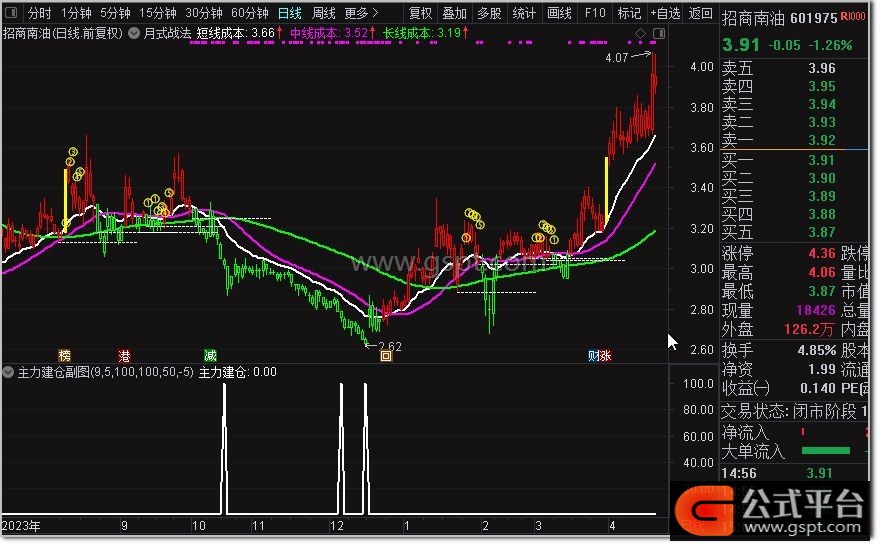Click the 涨 event marker
This screenshot has height=544, width=880.
click(605, 355)
